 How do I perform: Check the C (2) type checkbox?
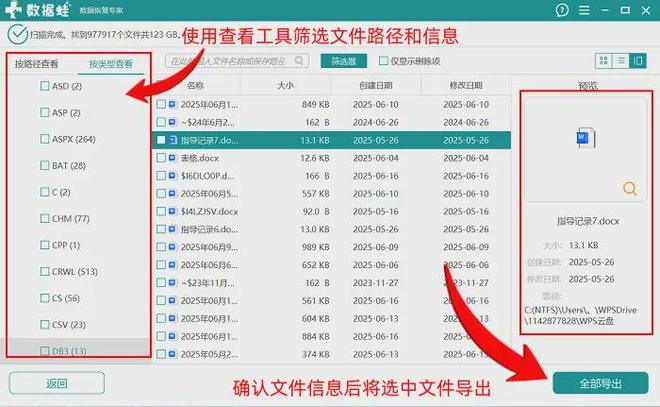pos(45,192)
